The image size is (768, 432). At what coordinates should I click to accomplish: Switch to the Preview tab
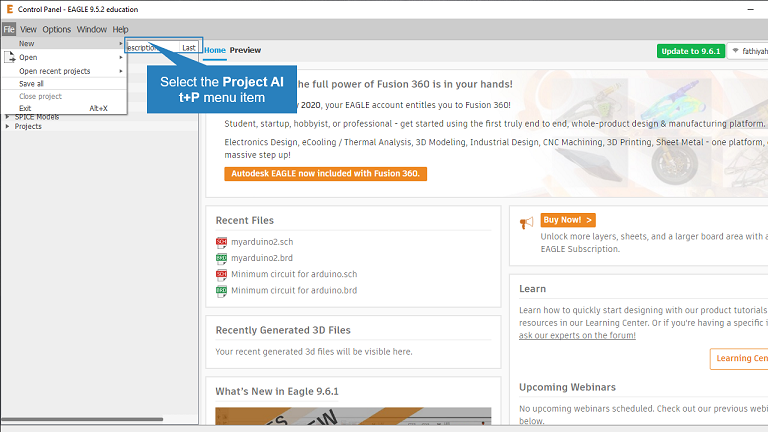tap(245, 50)
